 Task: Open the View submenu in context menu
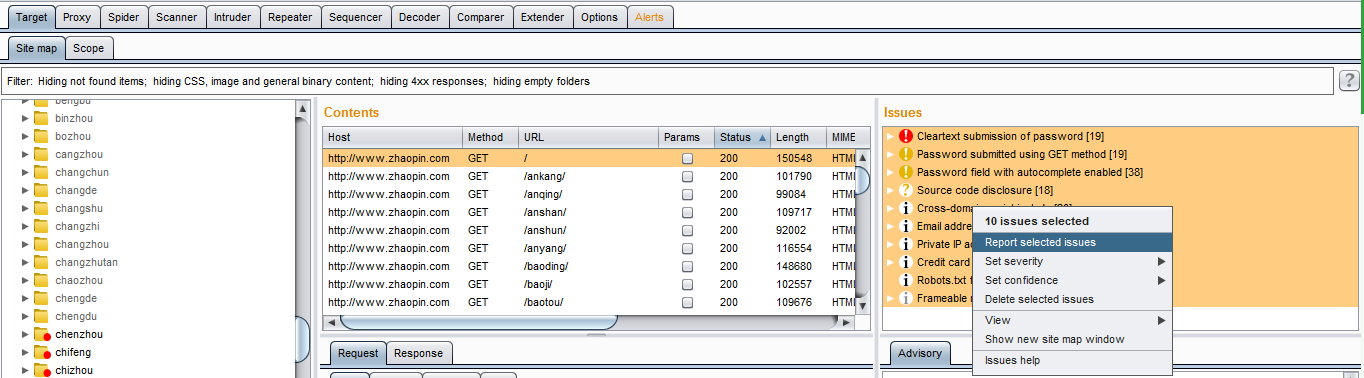(1072, 320)
